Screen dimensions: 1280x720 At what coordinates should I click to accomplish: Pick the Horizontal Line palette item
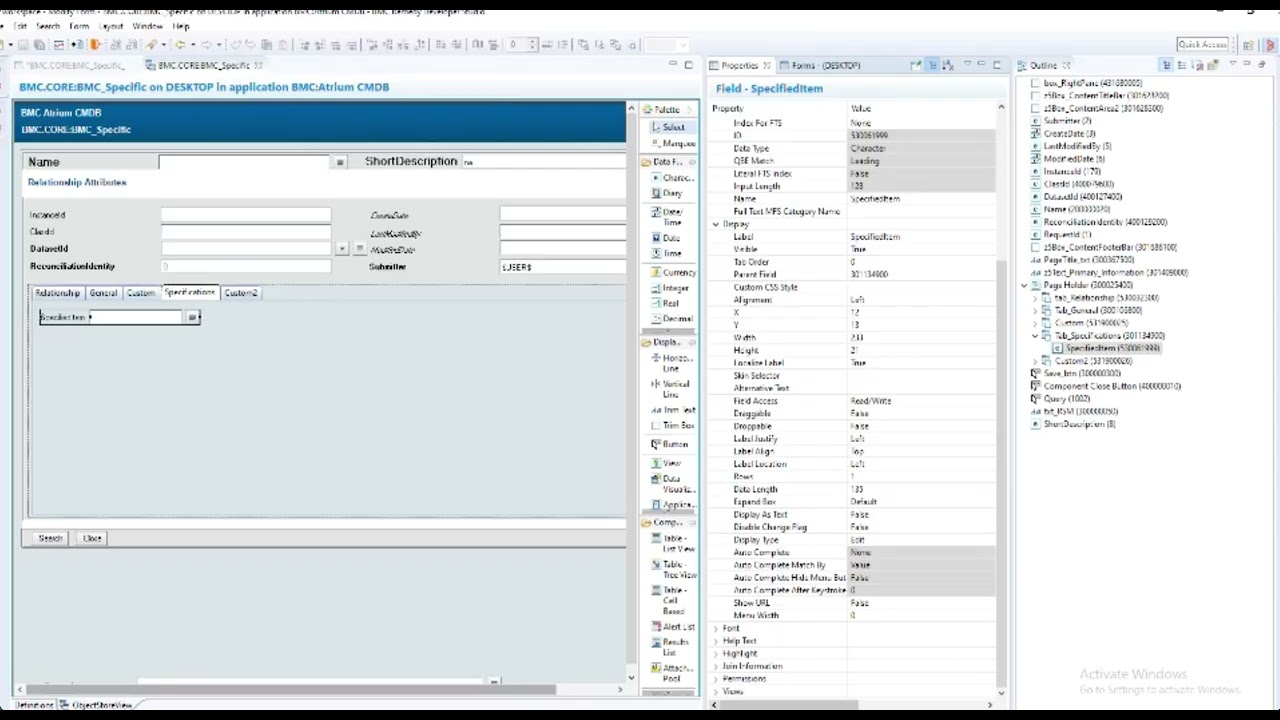[672, 363]
